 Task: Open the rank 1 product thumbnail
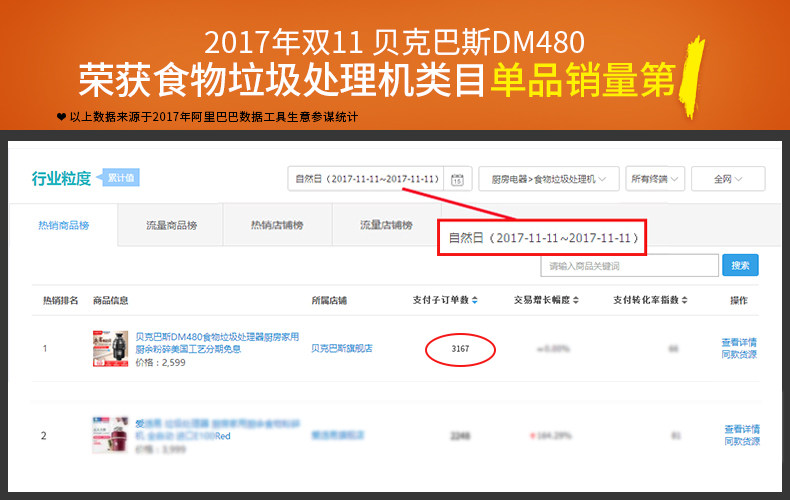(x=110, y=349)
